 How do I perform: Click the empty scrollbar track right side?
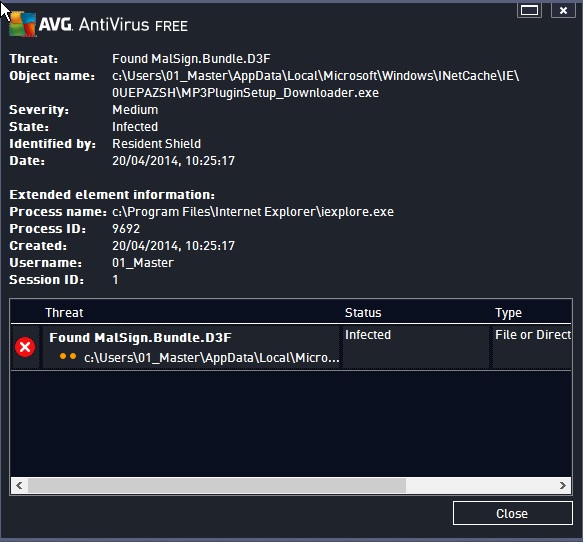click(480, 485)
